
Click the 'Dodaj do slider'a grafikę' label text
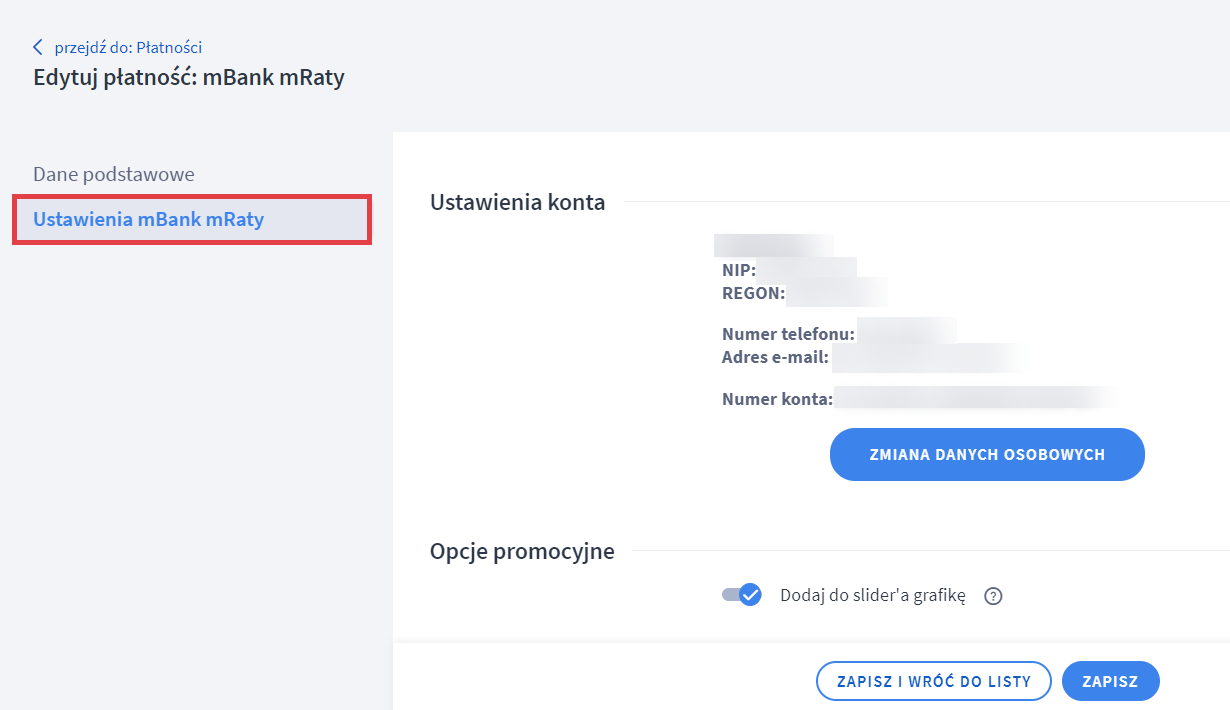[872, 595]
